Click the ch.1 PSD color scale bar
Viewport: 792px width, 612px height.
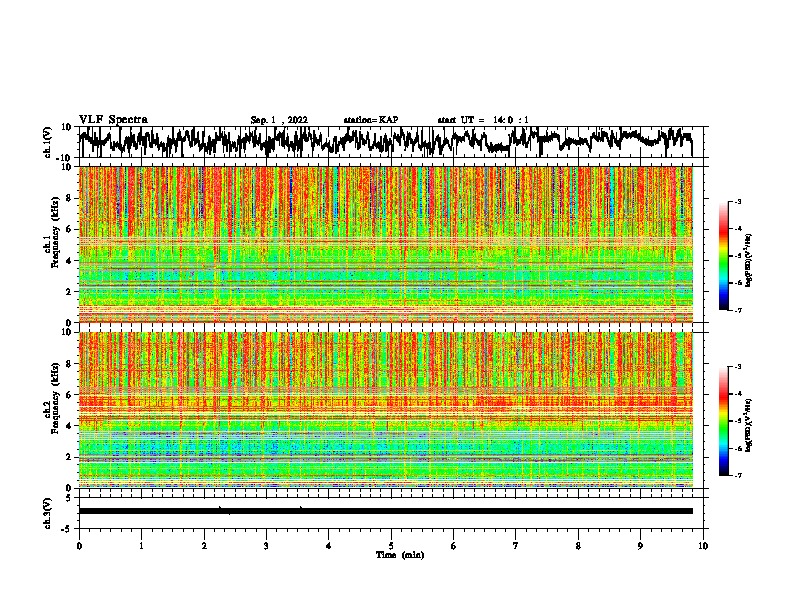coord(723,256)
